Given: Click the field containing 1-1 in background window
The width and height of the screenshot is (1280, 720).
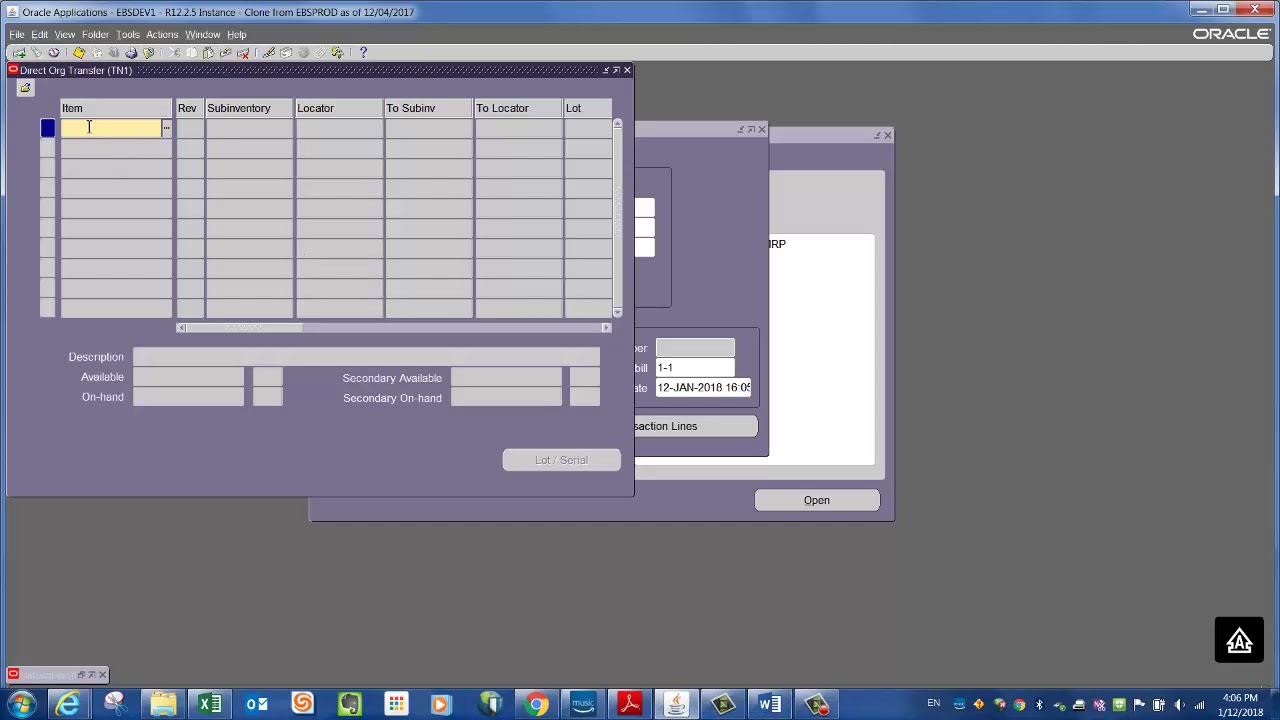Looking at the screenshot, I should tap(695, 368).
